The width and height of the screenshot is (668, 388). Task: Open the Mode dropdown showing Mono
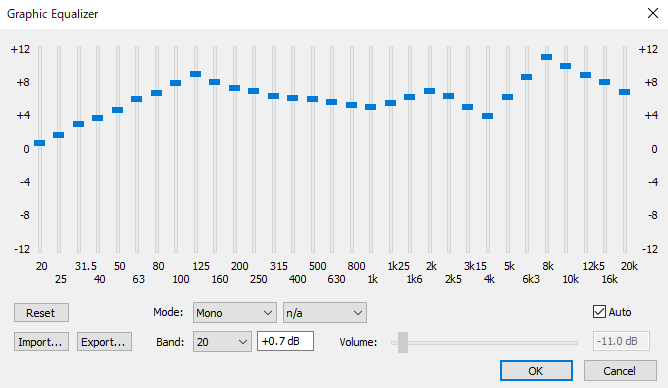pyautogui.click(x=235, y=313)
